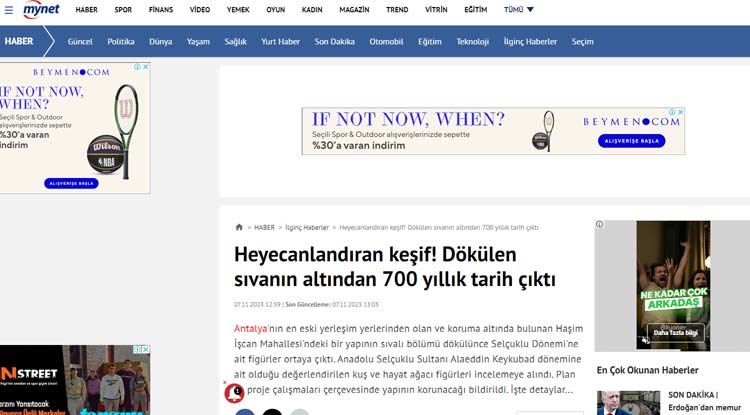Click the mynet logo
Image resolution: width=750 pixels, height=415 pixels.
click(42, 10)
